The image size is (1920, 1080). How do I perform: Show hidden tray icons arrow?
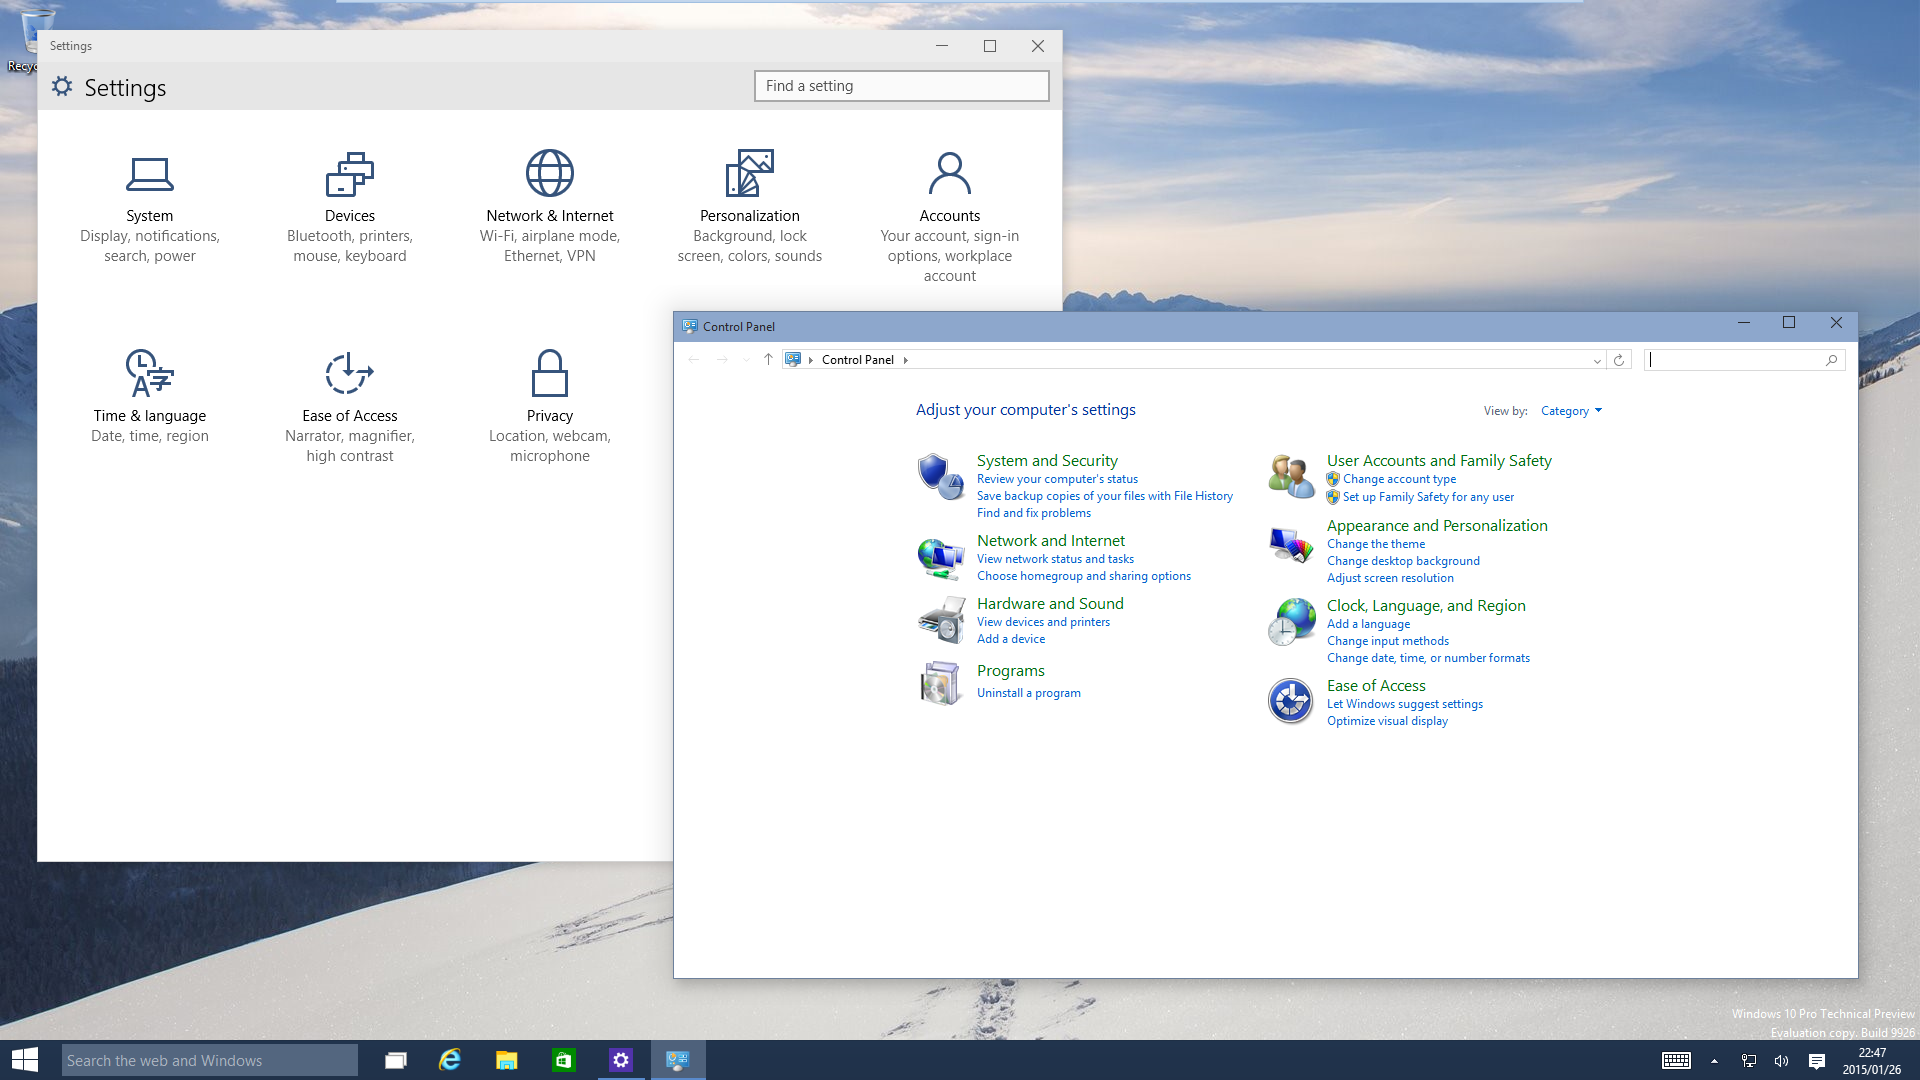click(1714, 1061)
